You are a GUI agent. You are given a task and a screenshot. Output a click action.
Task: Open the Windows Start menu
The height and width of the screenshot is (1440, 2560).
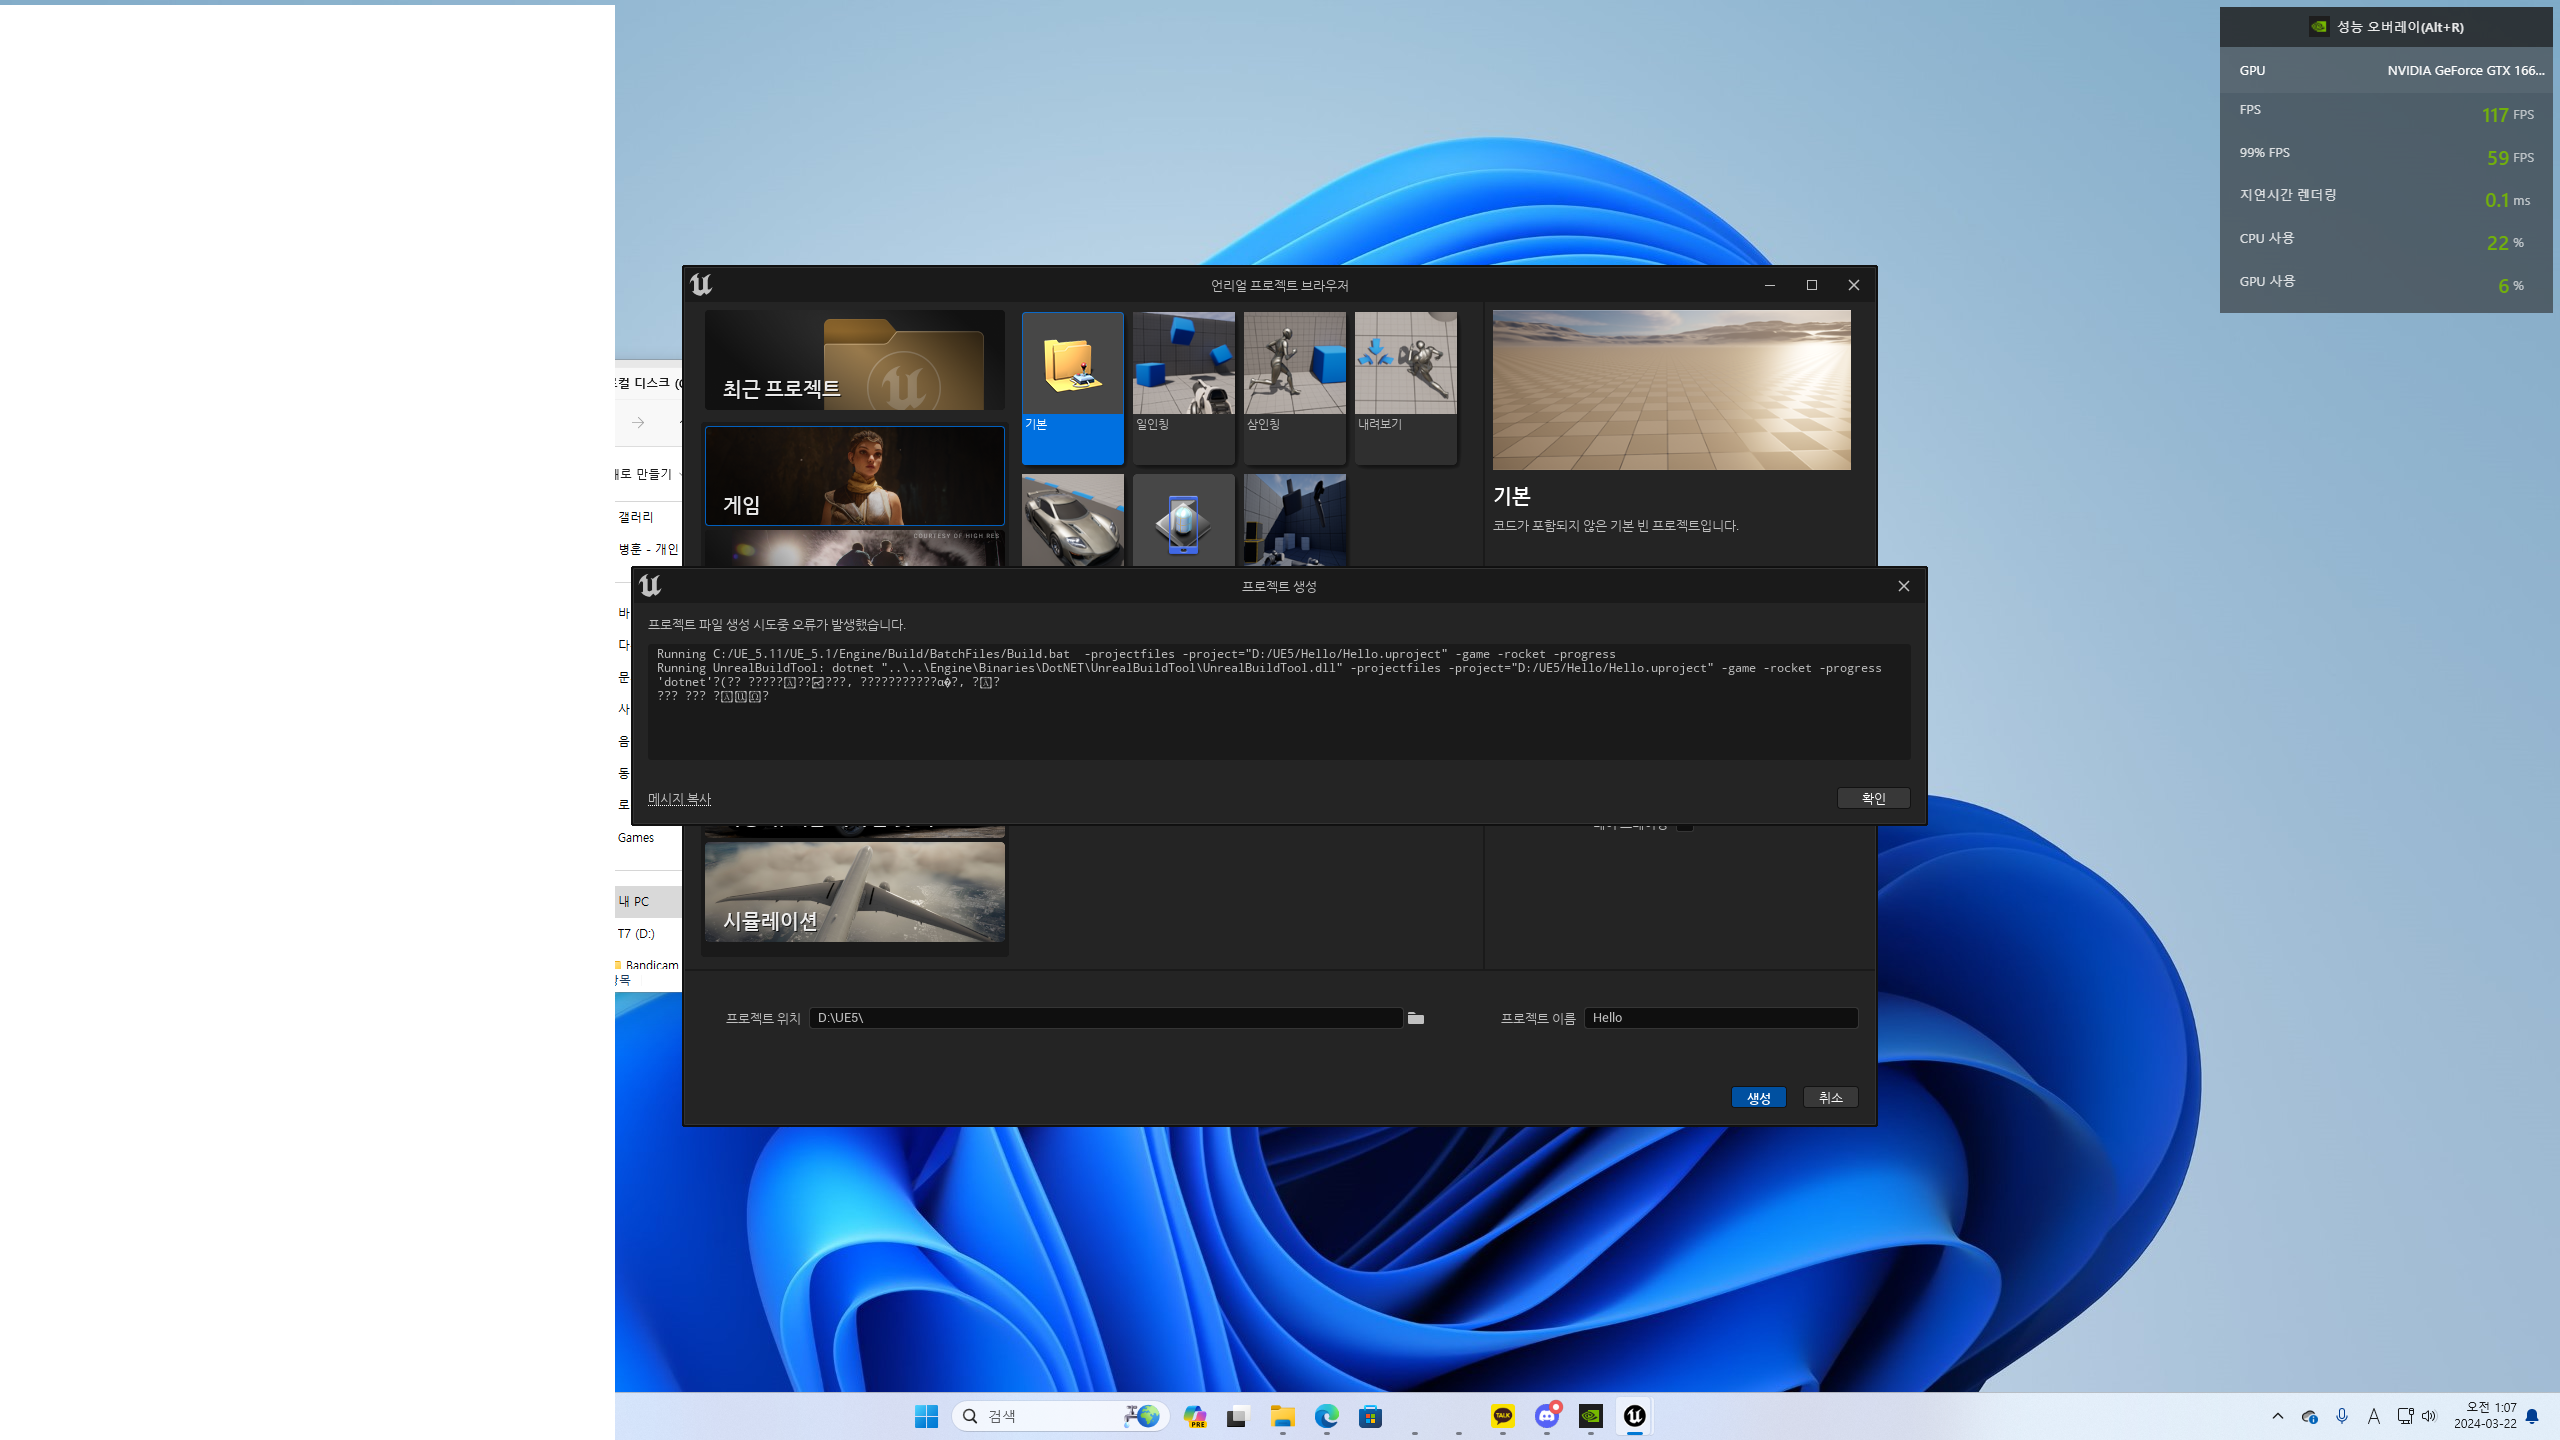926,1416
